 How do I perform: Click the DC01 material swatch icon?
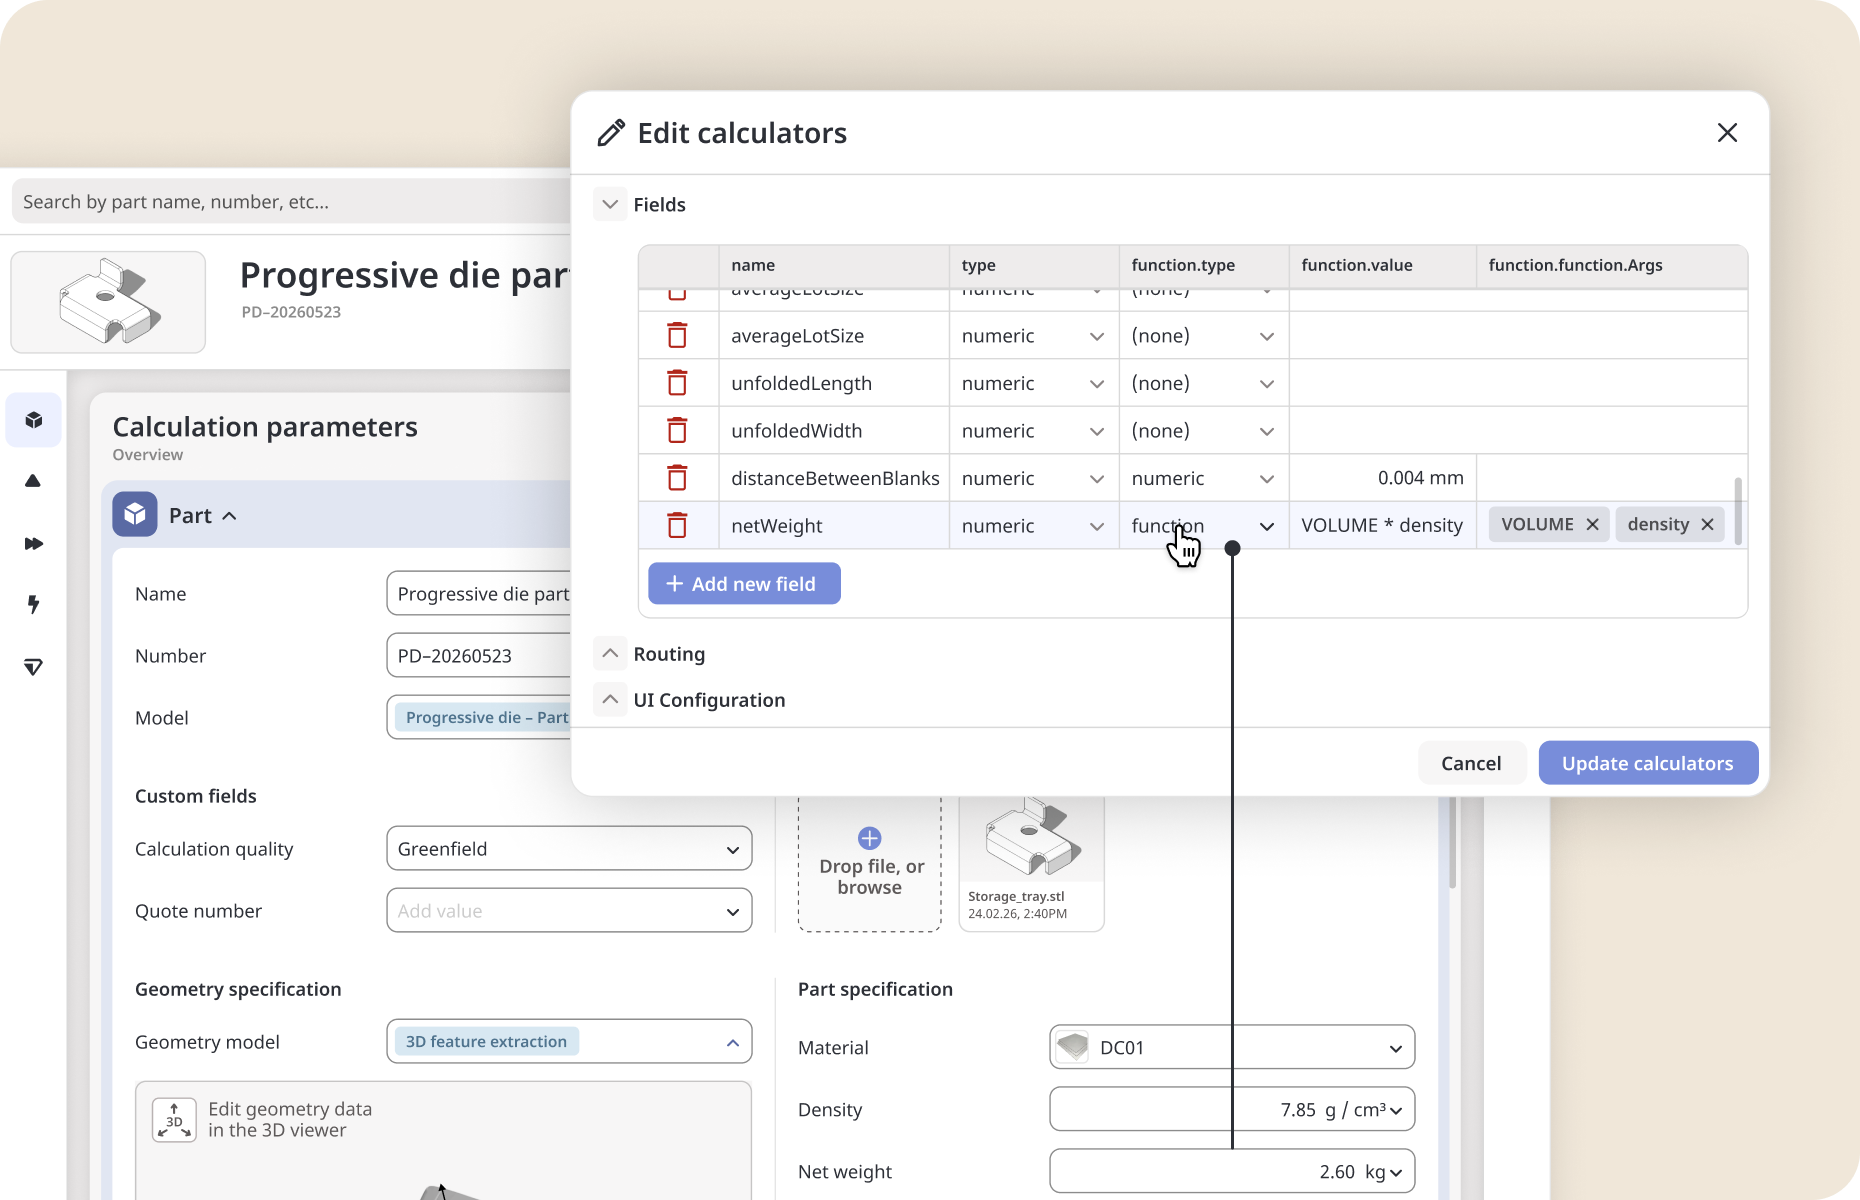click(x=1072, y=1047)
